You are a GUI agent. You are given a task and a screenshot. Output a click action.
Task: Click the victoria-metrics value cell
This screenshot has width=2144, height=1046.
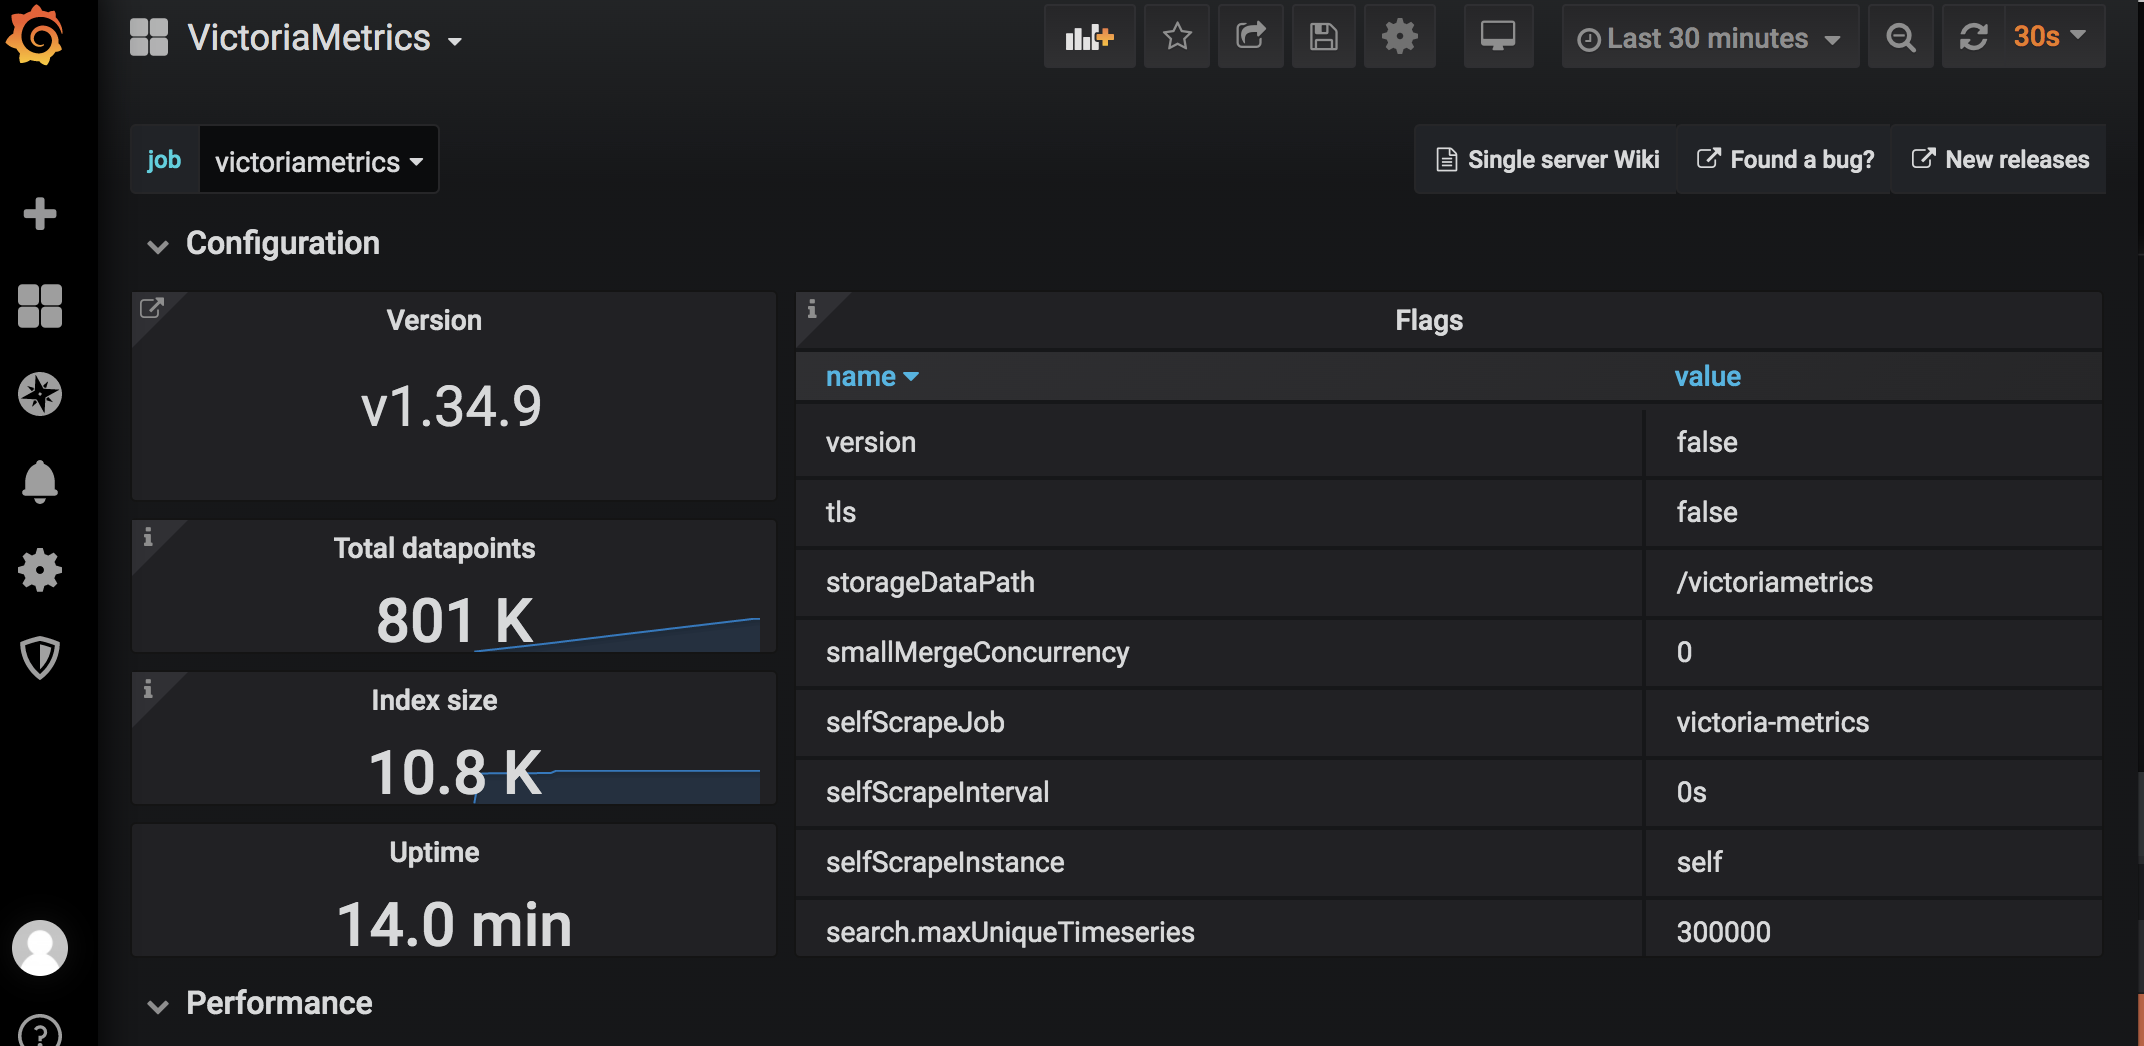tap(1874, 722)
